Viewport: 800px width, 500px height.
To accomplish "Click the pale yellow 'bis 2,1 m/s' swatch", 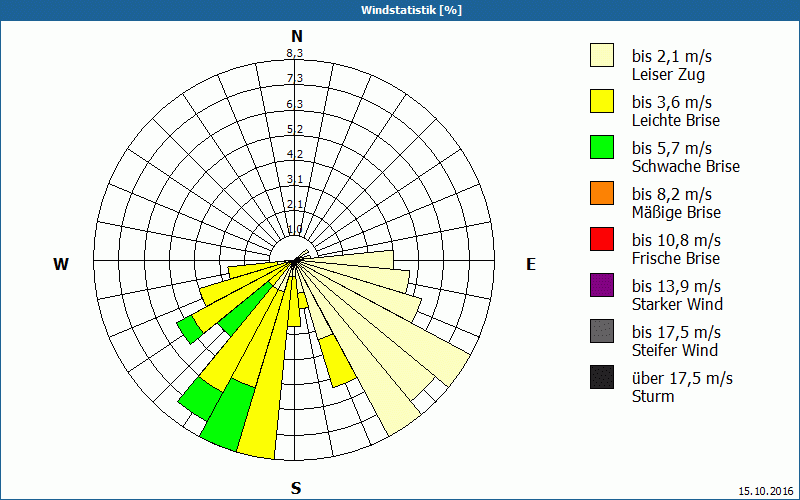I will coord(602,55).
